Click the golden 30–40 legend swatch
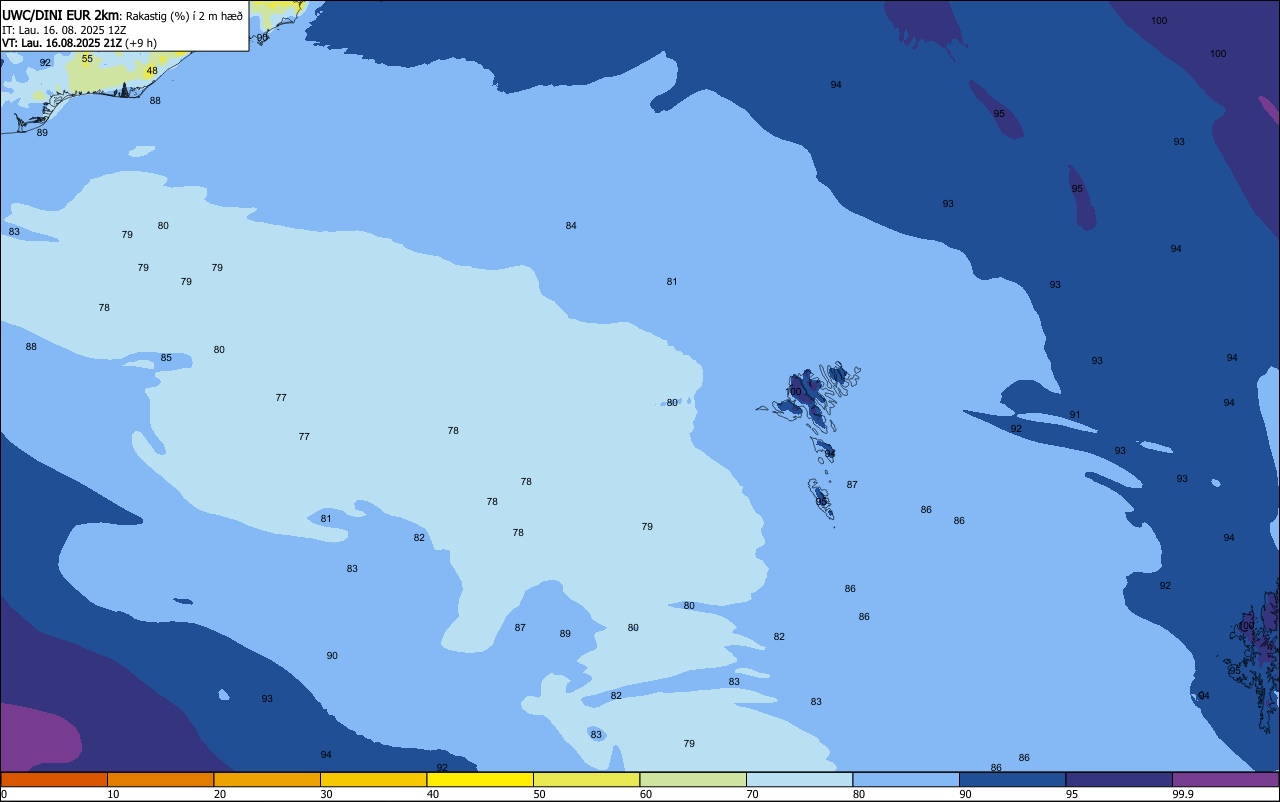This screenshot has width=1280, height=802. coord(373,779)
